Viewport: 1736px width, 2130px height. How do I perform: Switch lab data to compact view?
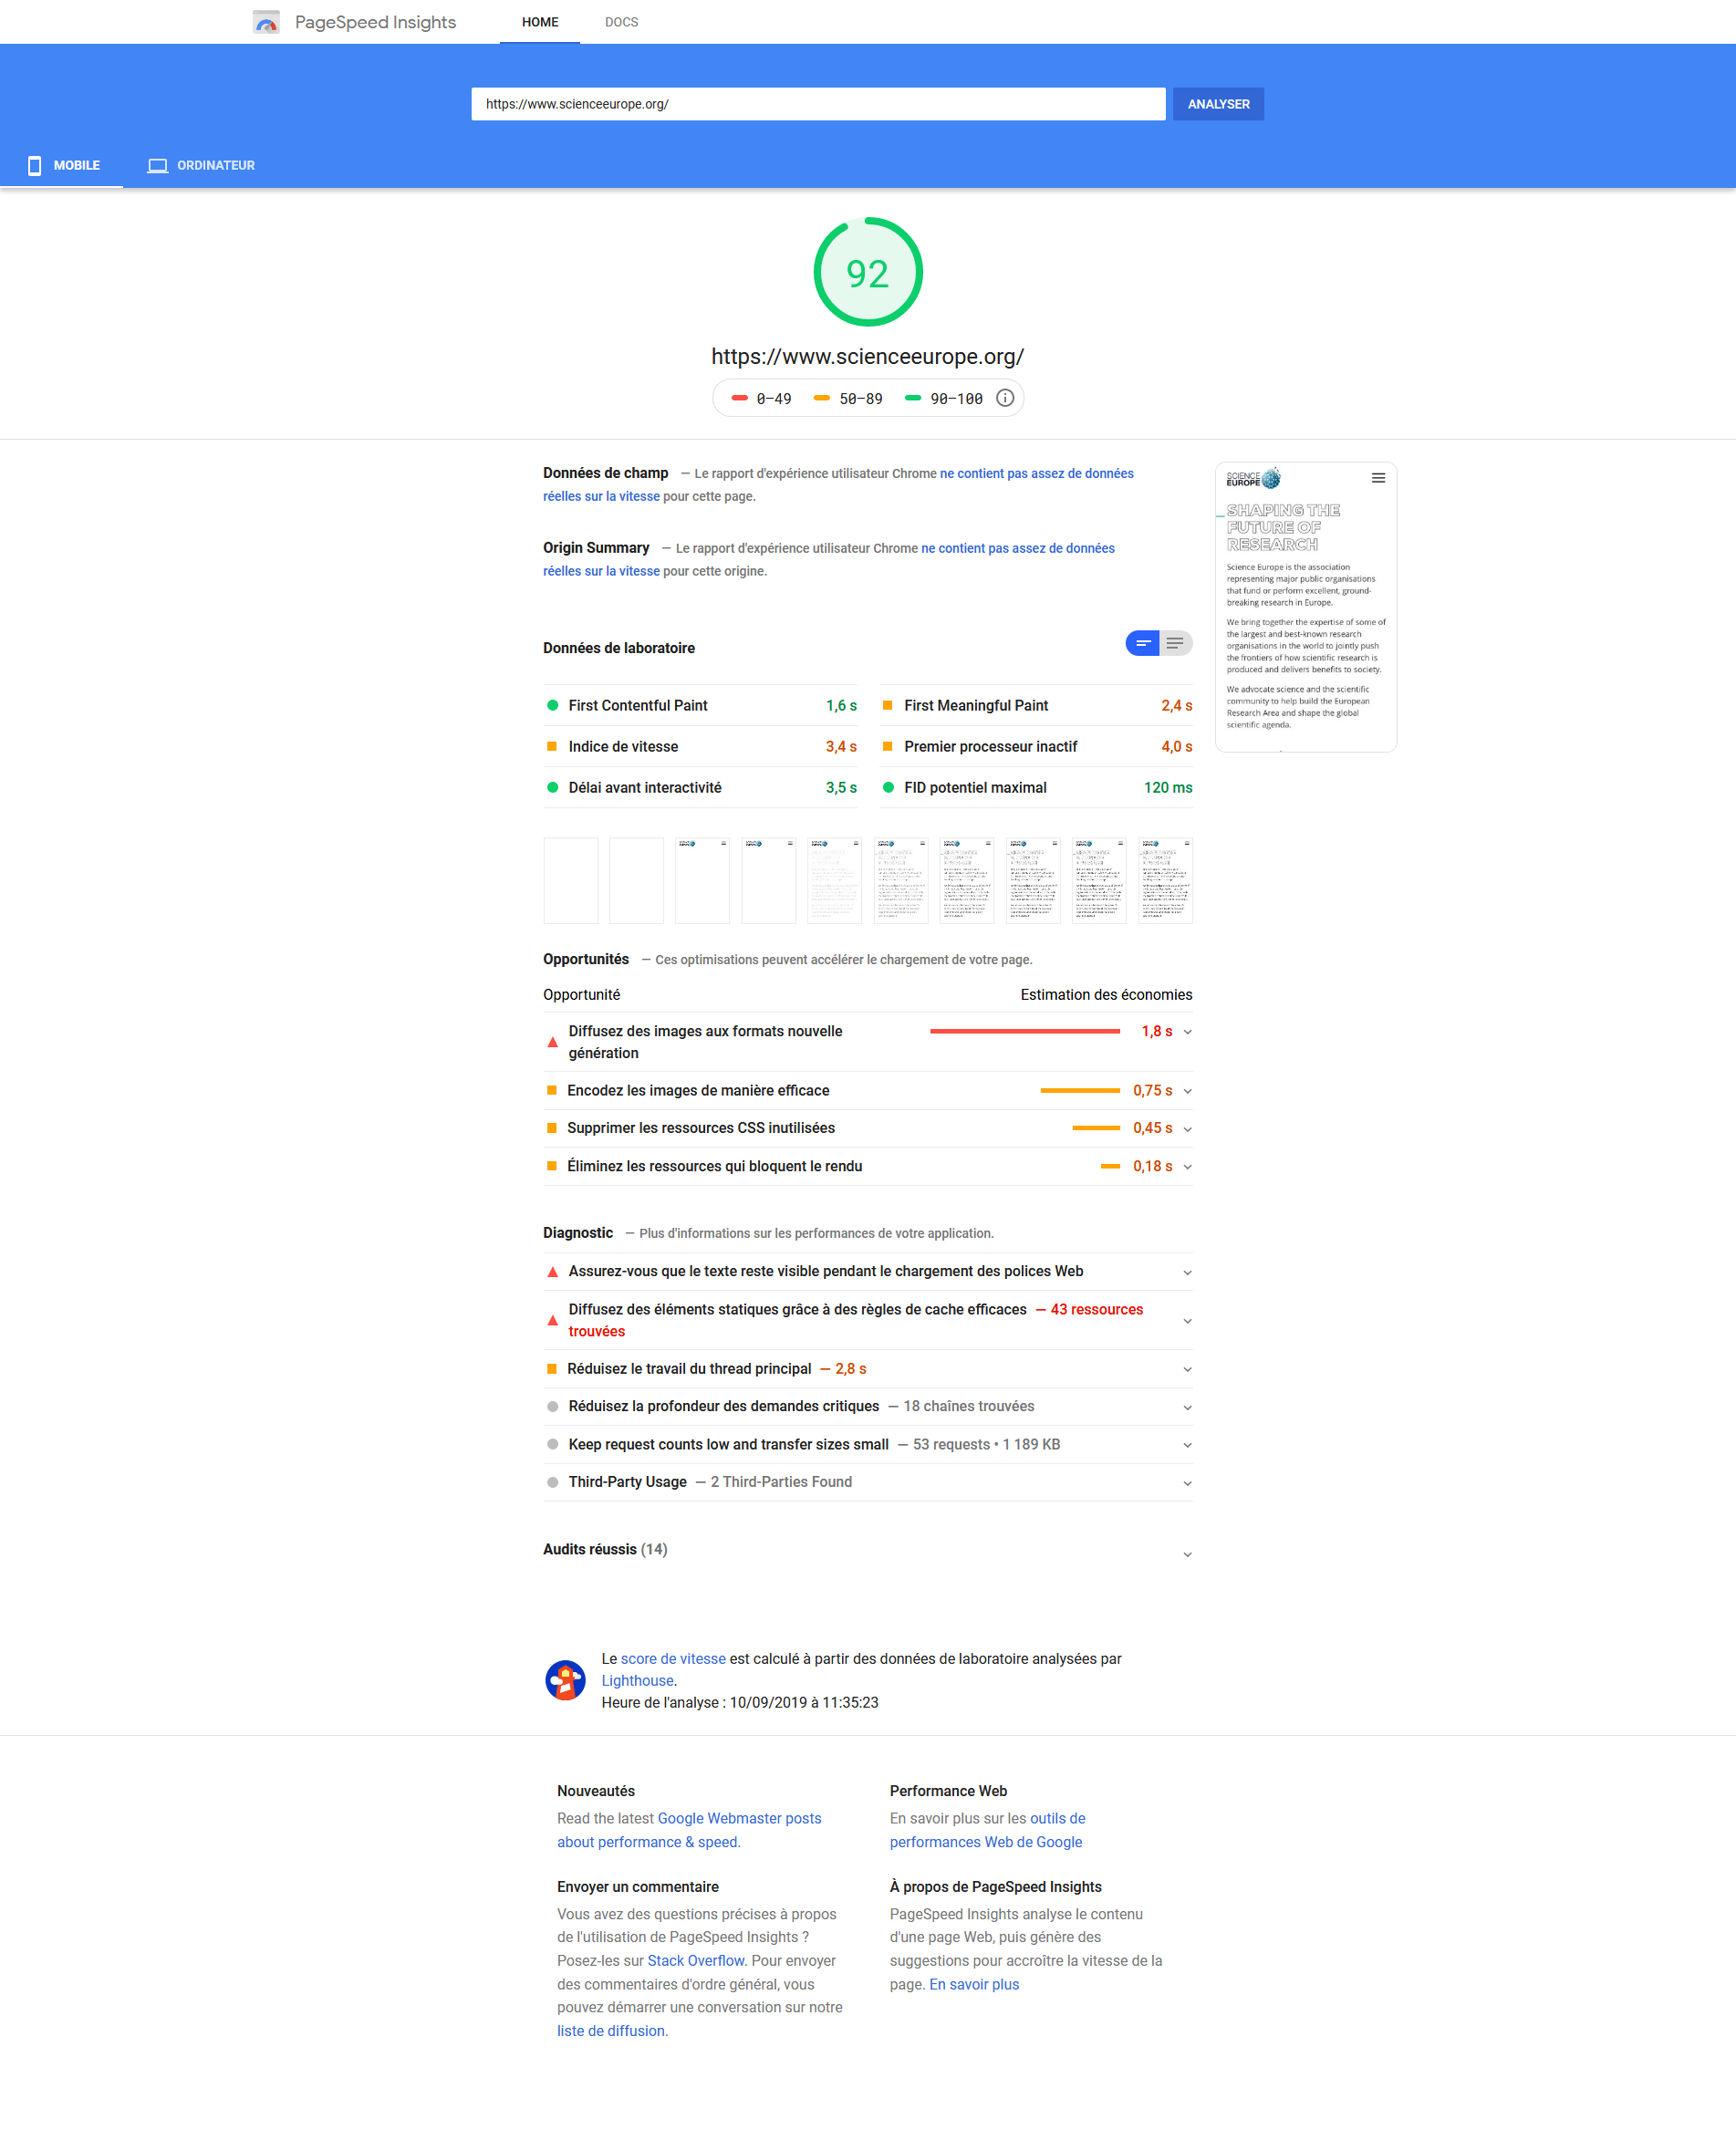click(x=1142, y=643)
